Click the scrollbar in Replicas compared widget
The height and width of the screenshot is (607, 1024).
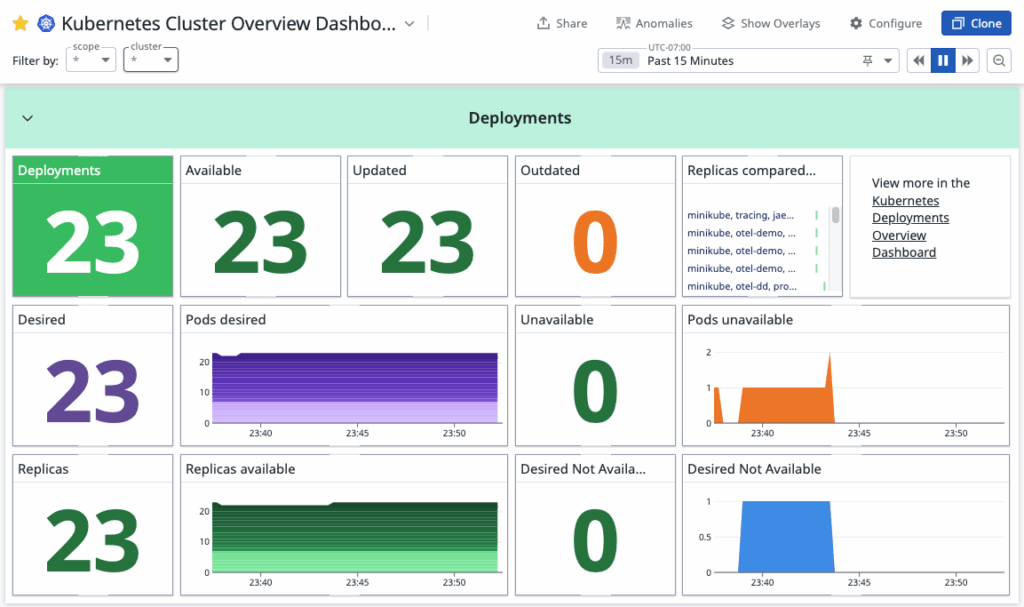(835, 215)
